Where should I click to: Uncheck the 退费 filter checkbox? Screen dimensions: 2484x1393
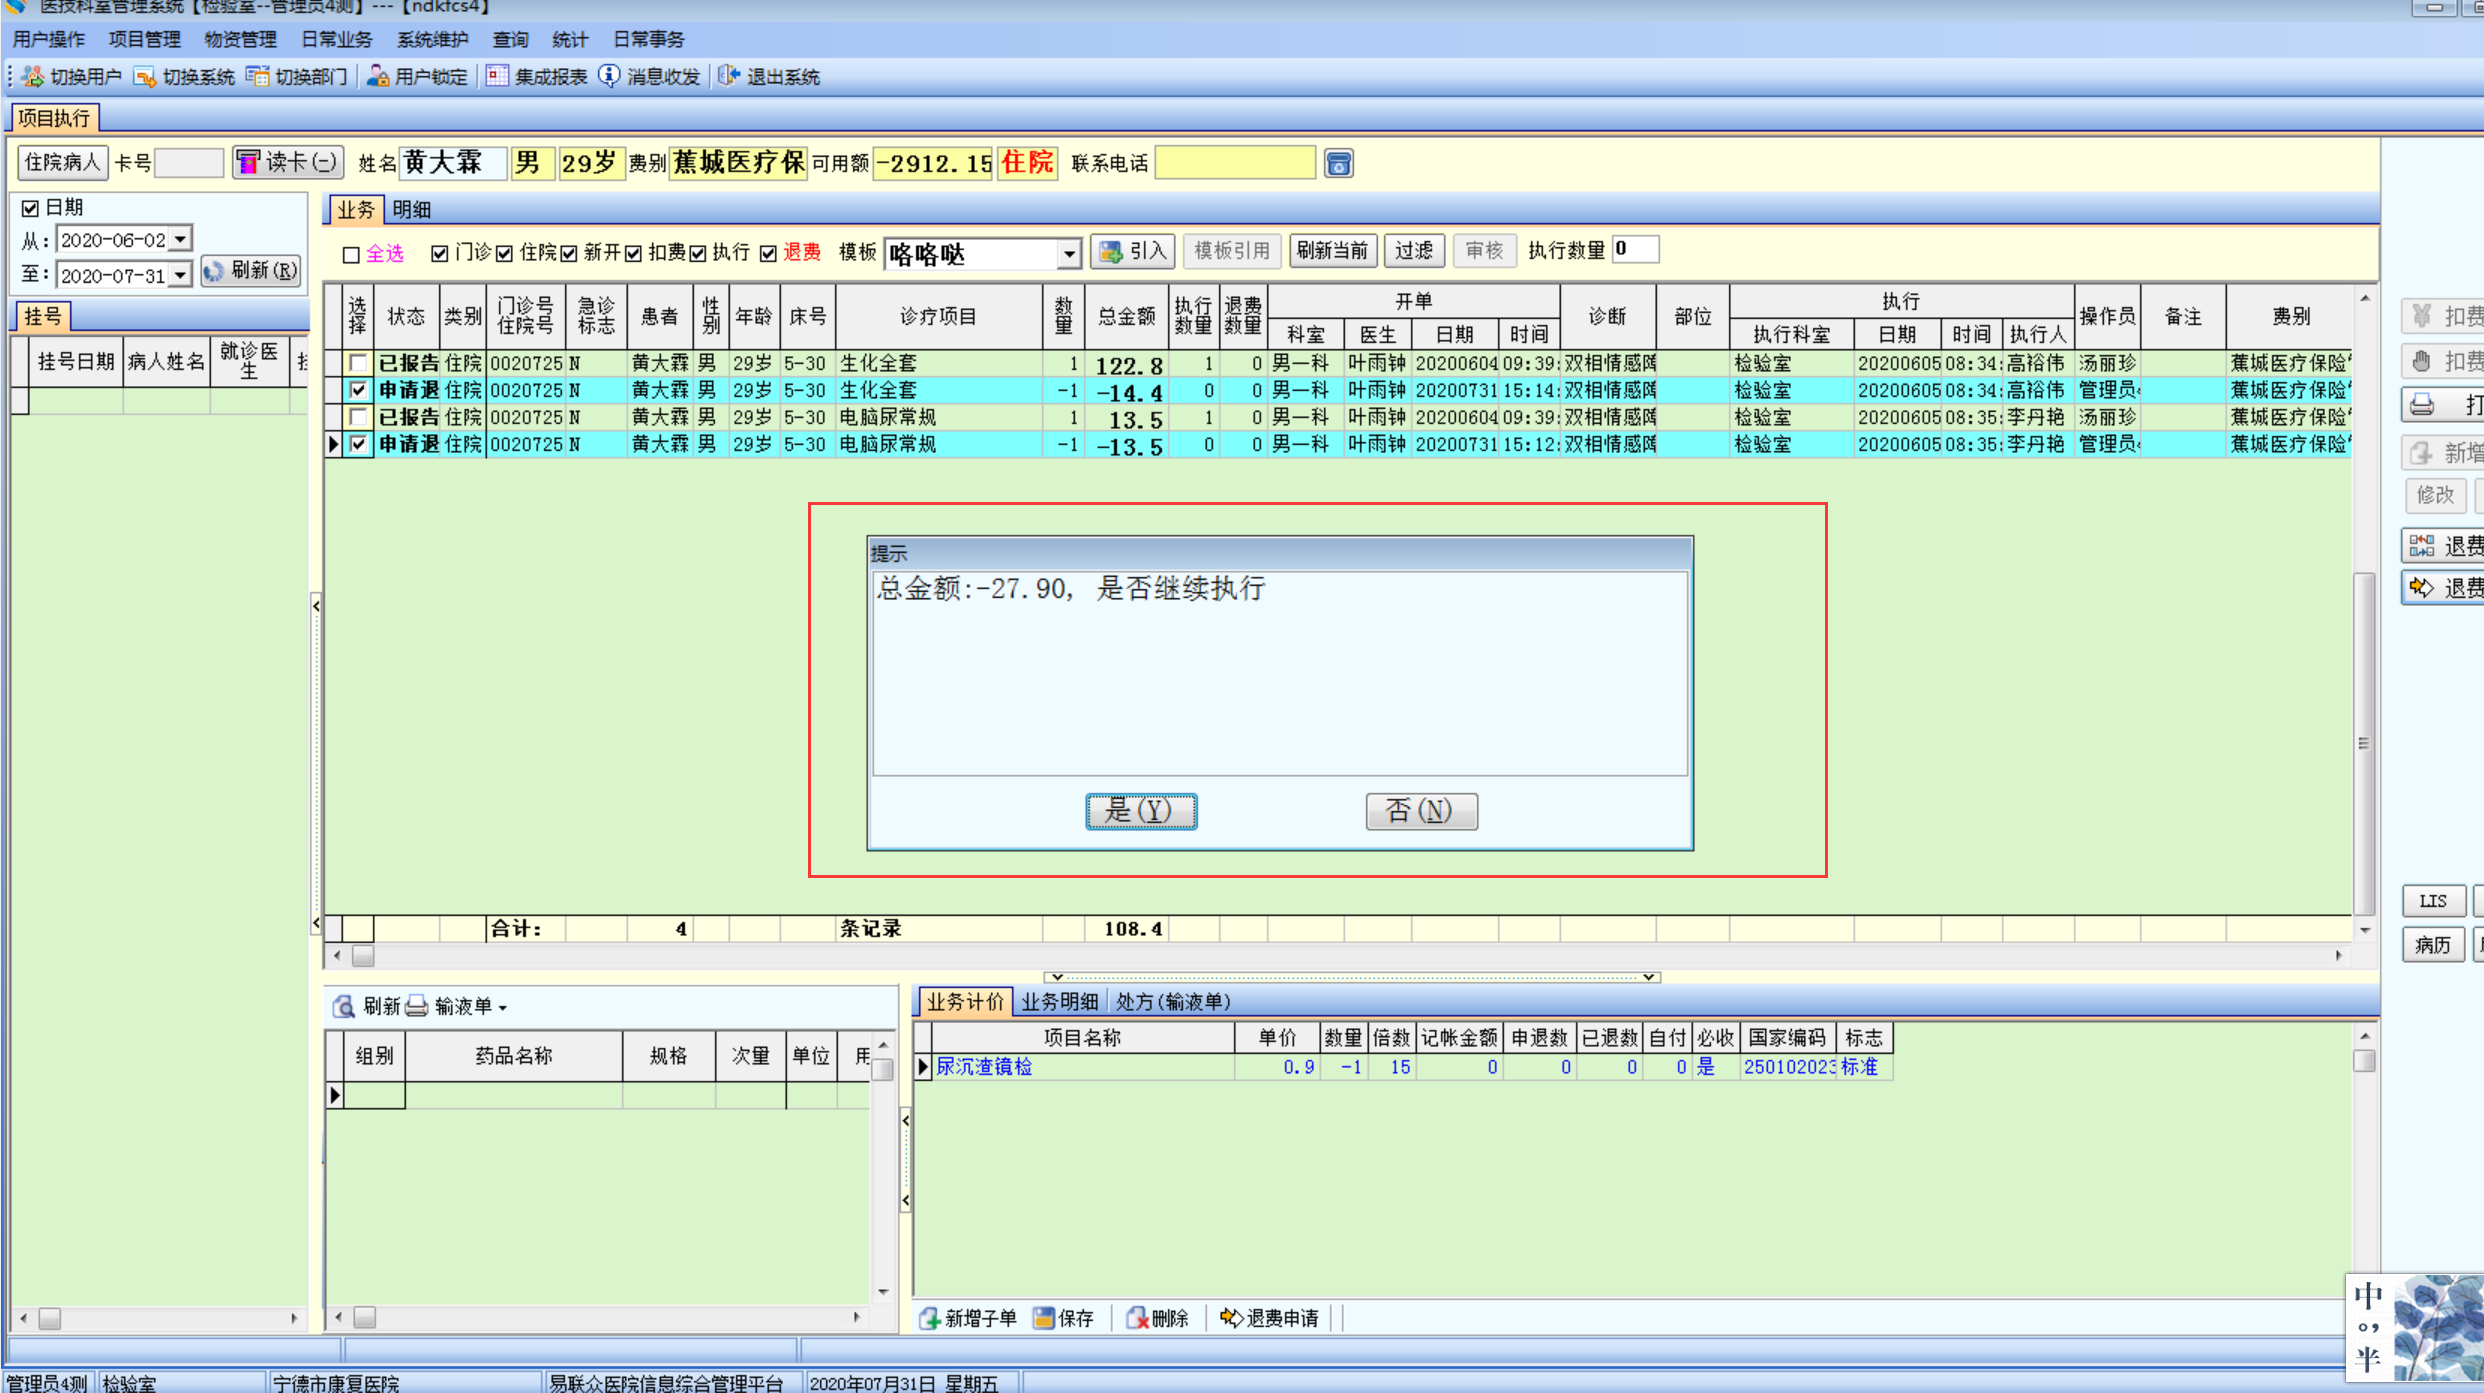pos(768,253)
